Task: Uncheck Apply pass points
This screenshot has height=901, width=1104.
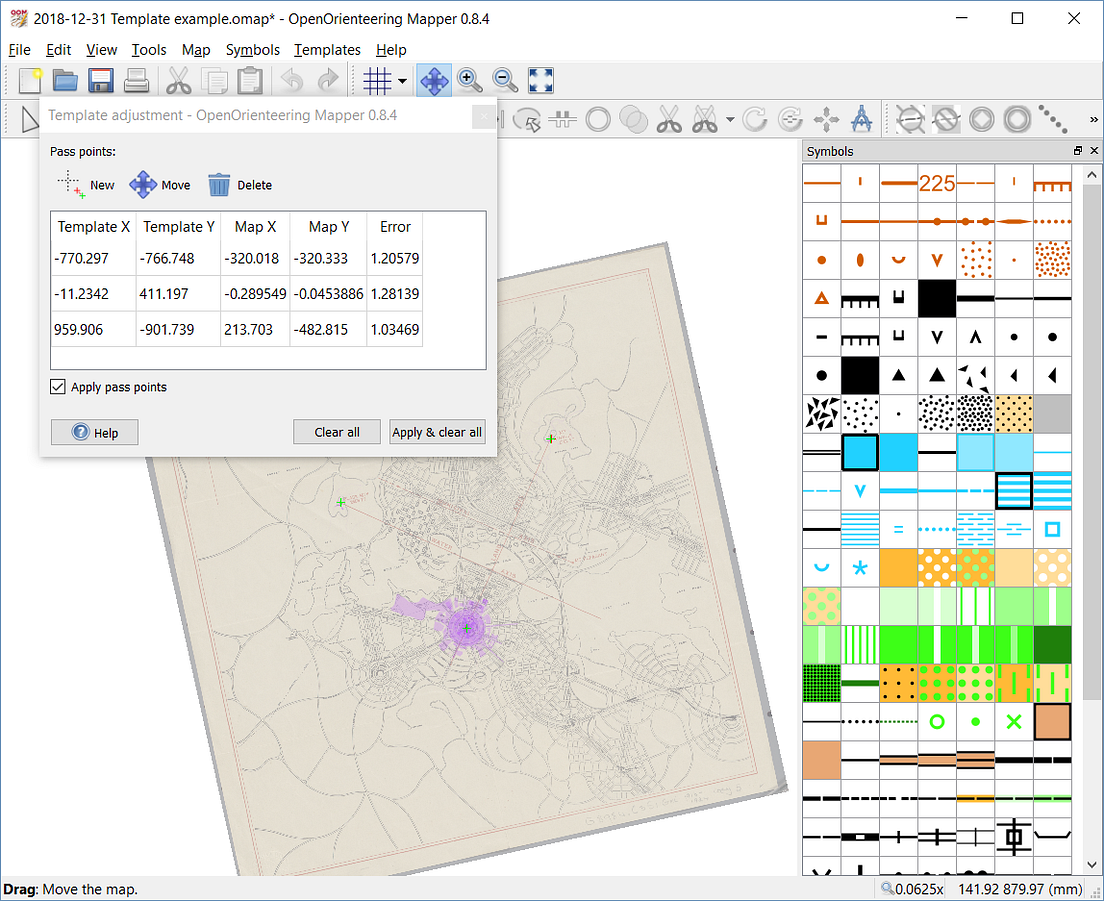Action: click(x=57, y=387)
